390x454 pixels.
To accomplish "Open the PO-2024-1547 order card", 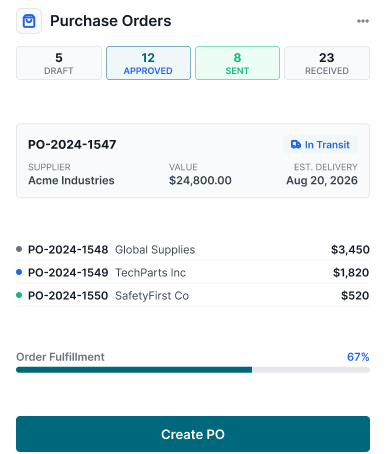I will [x=193, y=161].
